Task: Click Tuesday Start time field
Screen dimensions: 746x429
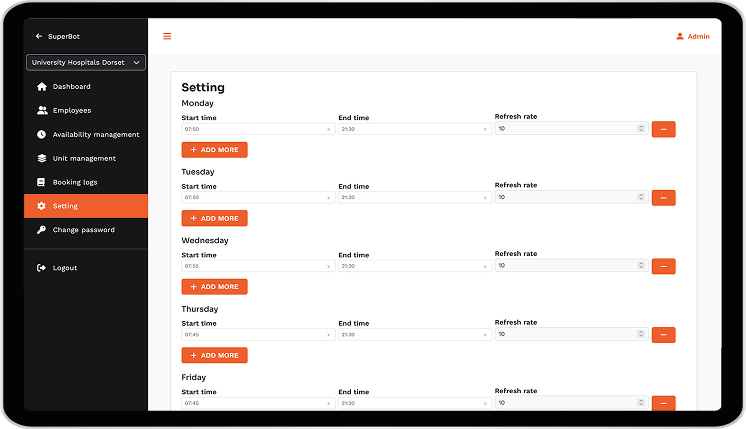Action: click(258, 197)
